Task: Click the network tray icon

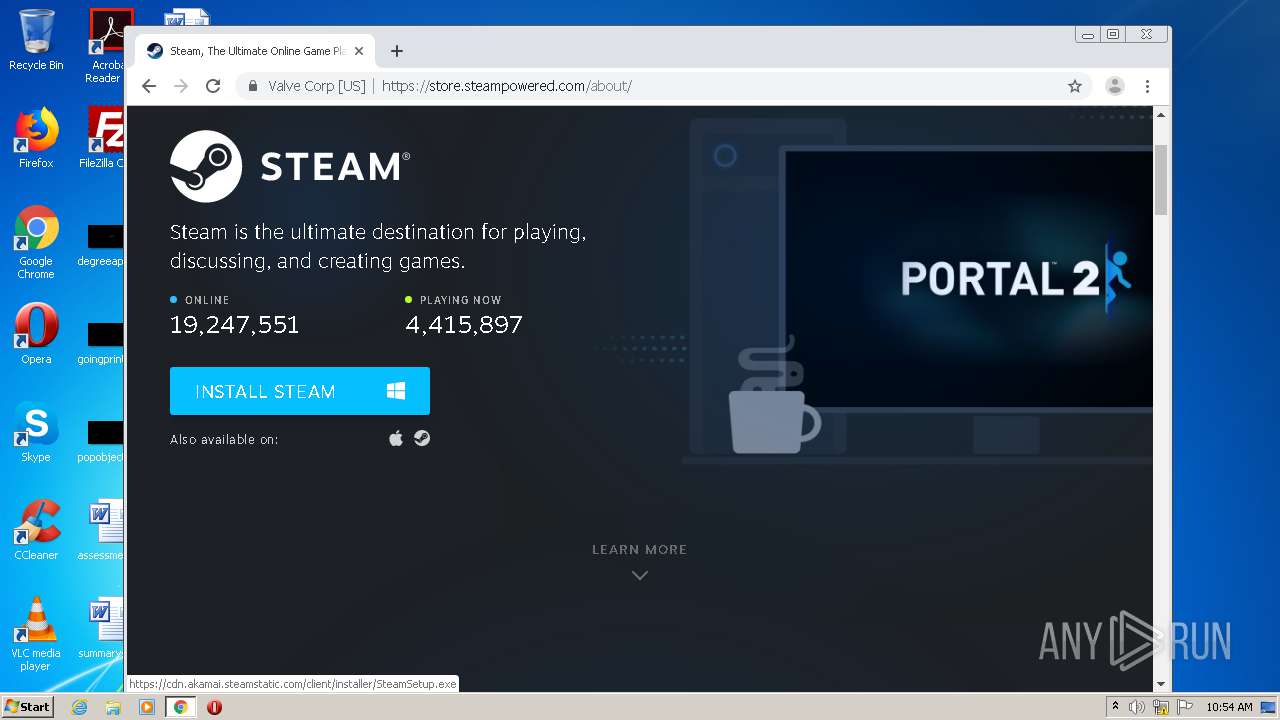Action: click(x=1161, y=707)
